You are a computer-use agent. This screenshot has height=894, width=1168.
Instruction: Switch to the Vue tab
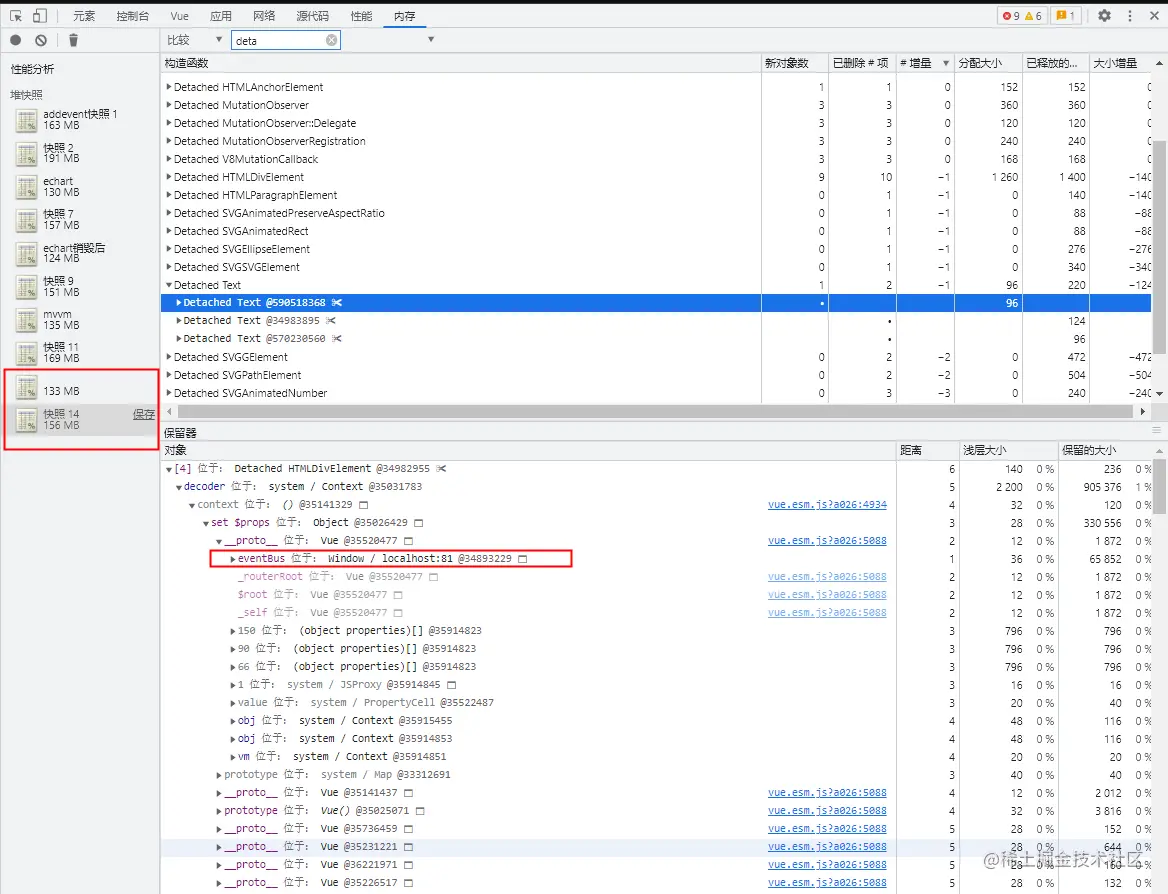coord(180,16)
